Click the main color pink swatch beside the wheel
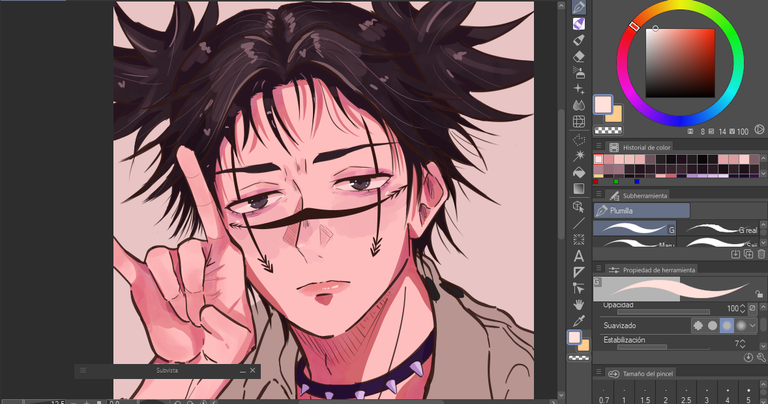 [x=603, y=104]
